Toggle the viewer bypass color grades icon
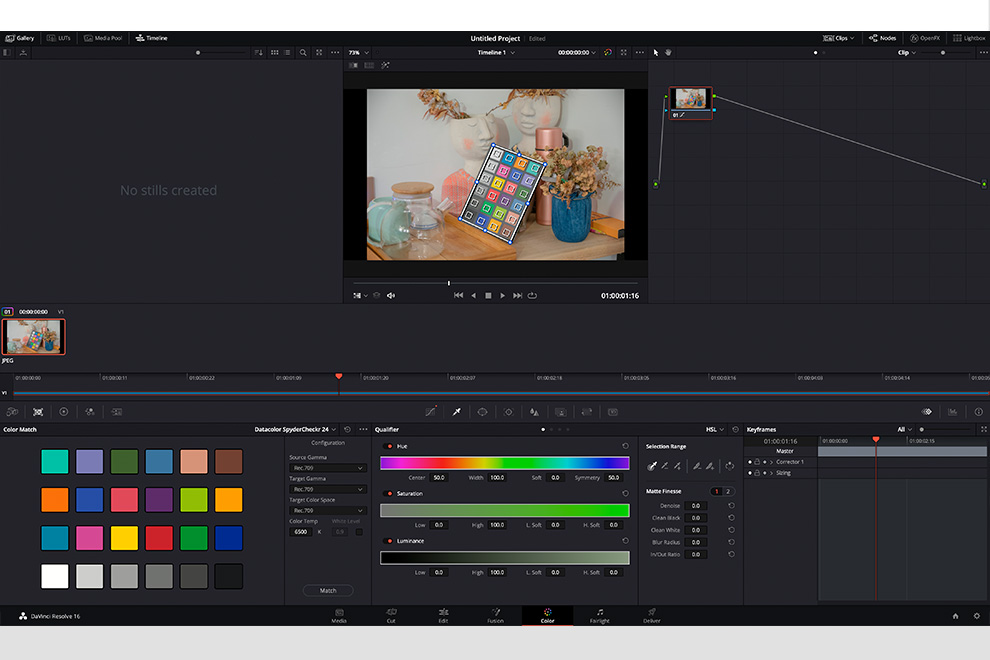This screenshot has height=660, width=990. click(x=607, y=52)
